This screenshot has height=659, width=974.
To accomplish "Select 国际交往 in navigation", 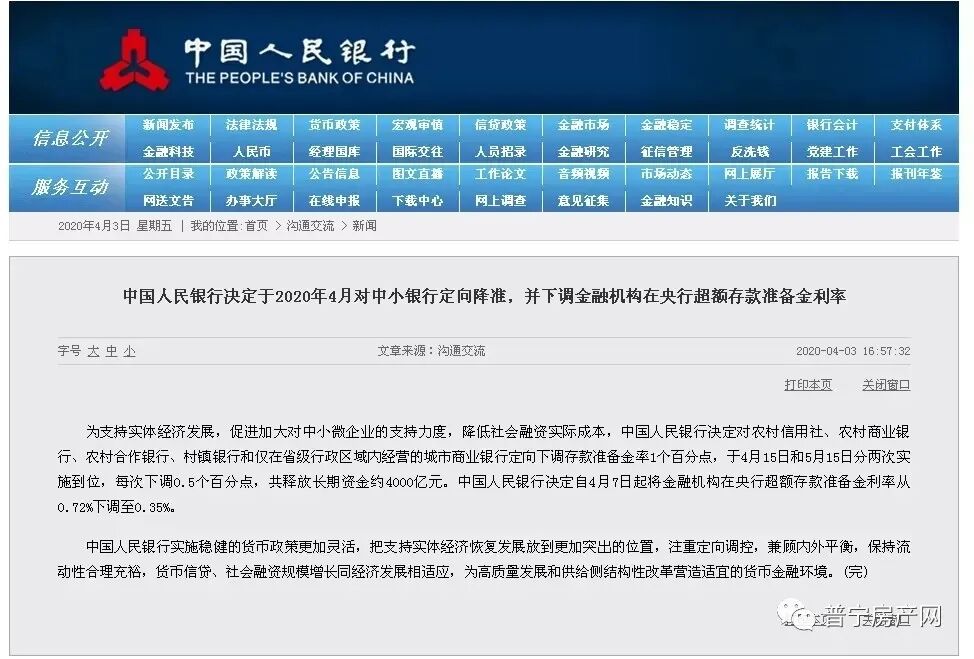I will point(417,152).
